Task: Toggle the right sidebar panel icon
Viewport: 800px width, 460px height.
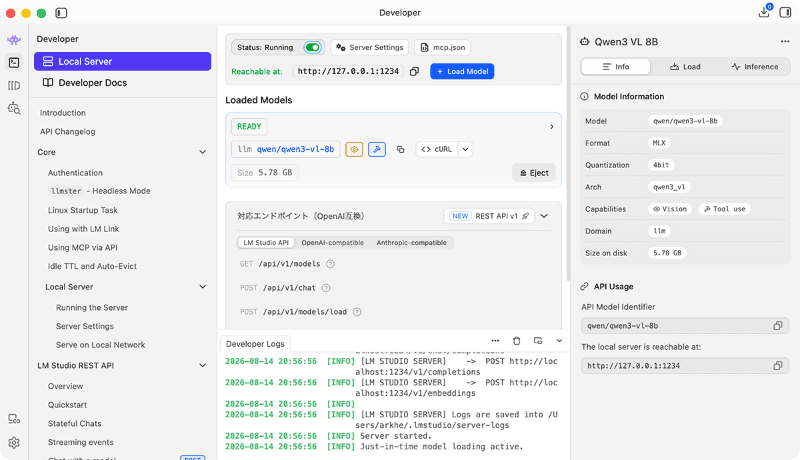Action: point(785,12)
